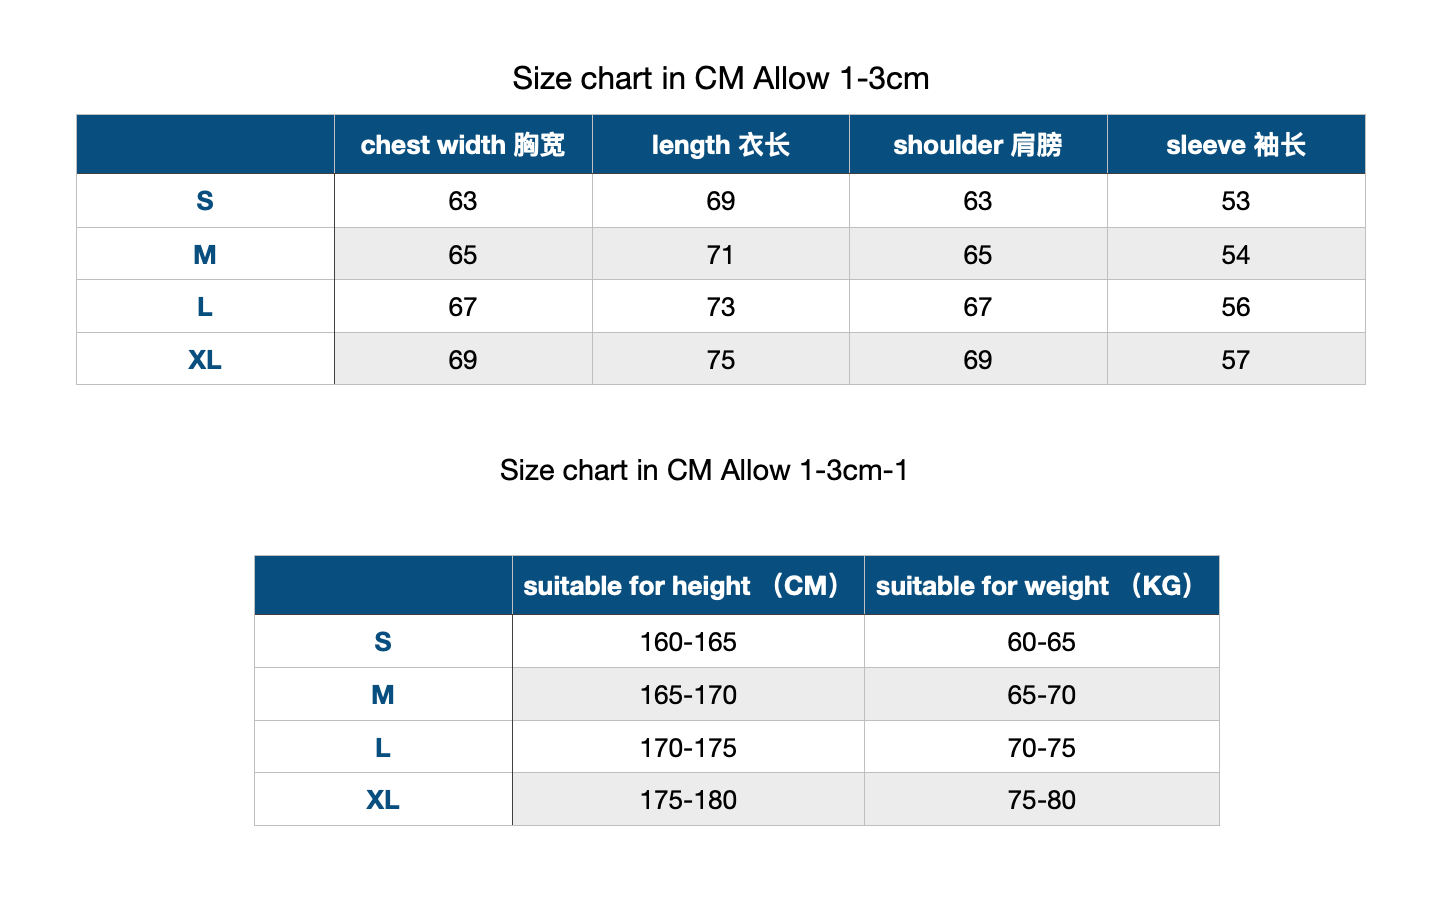Select the 'Size chart in CM Allow 1-3cm-1' title
The image size is (1444, 908).
click(x=704, y=470)
